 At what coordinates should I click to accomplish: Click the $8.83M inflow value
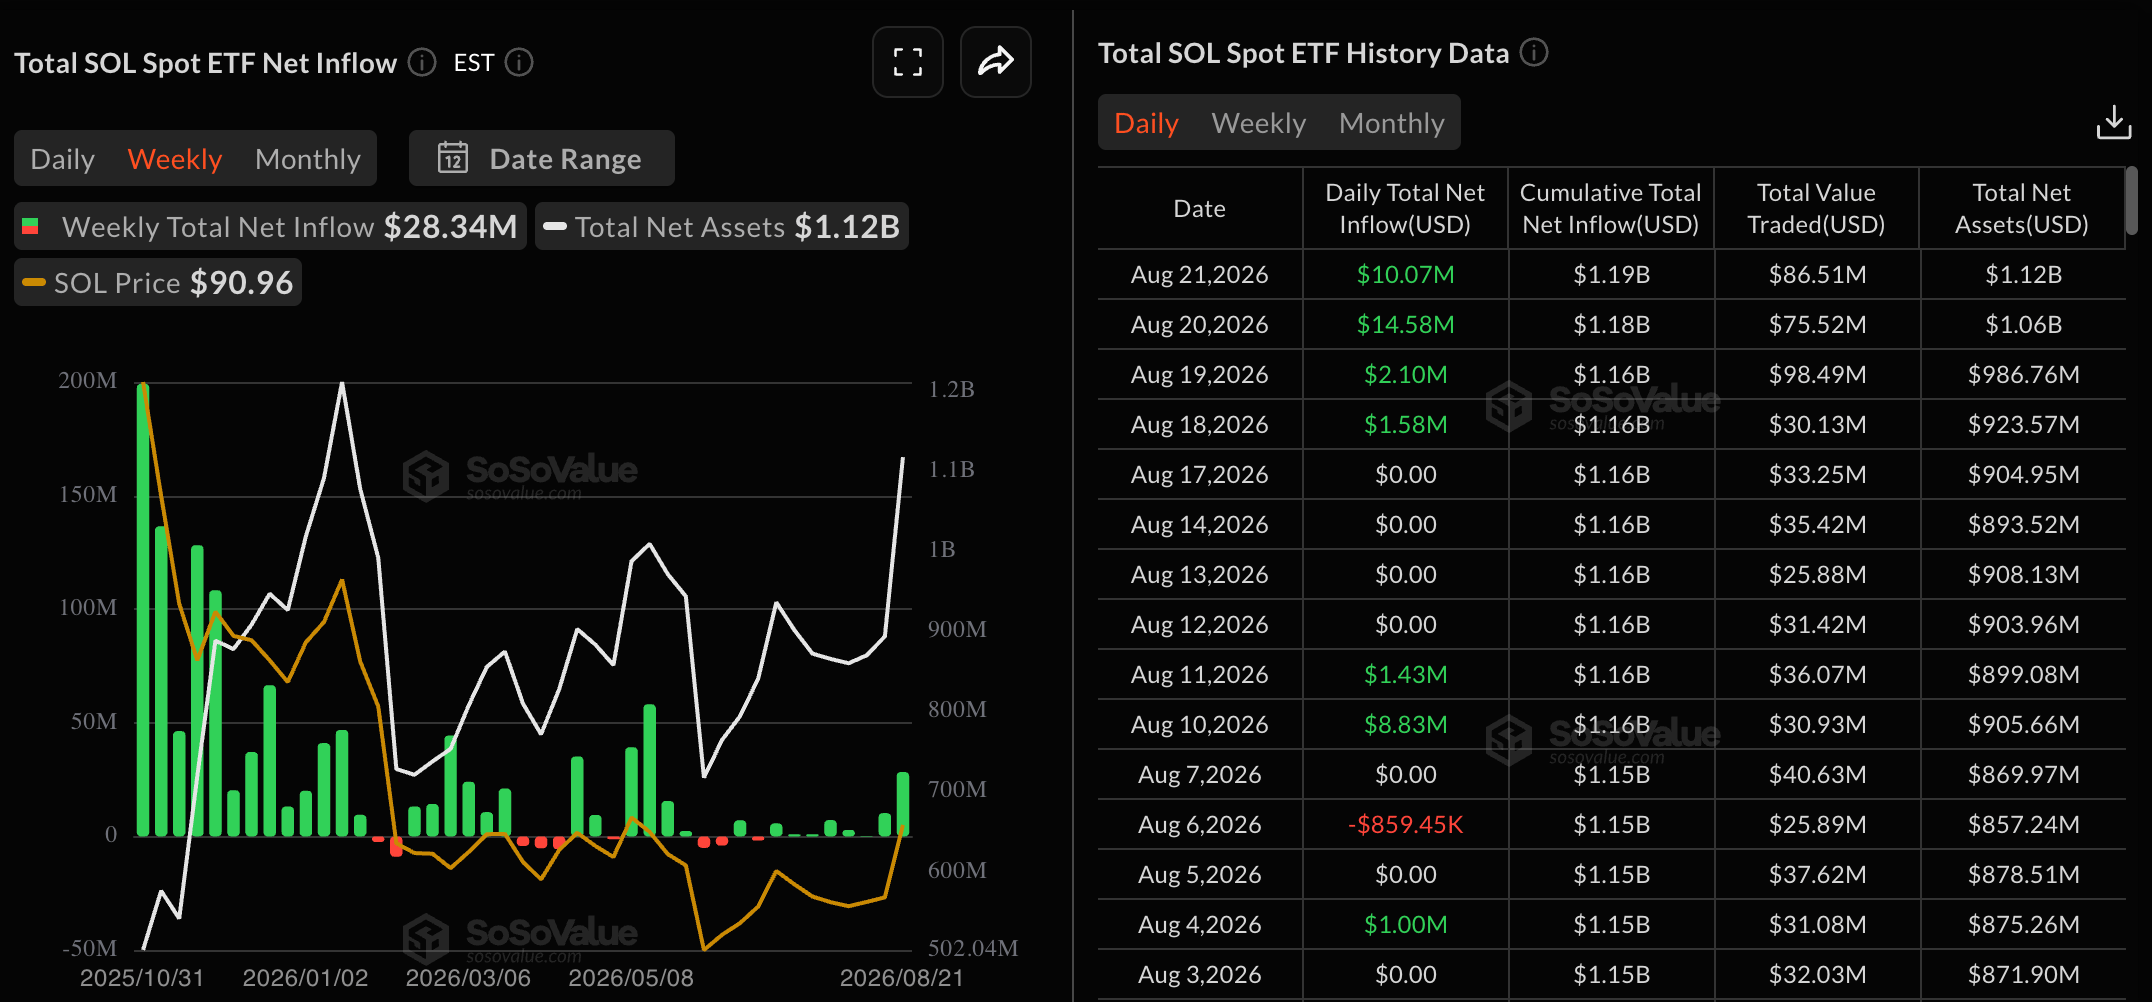pyautogui.click(x=1405, y=724)
